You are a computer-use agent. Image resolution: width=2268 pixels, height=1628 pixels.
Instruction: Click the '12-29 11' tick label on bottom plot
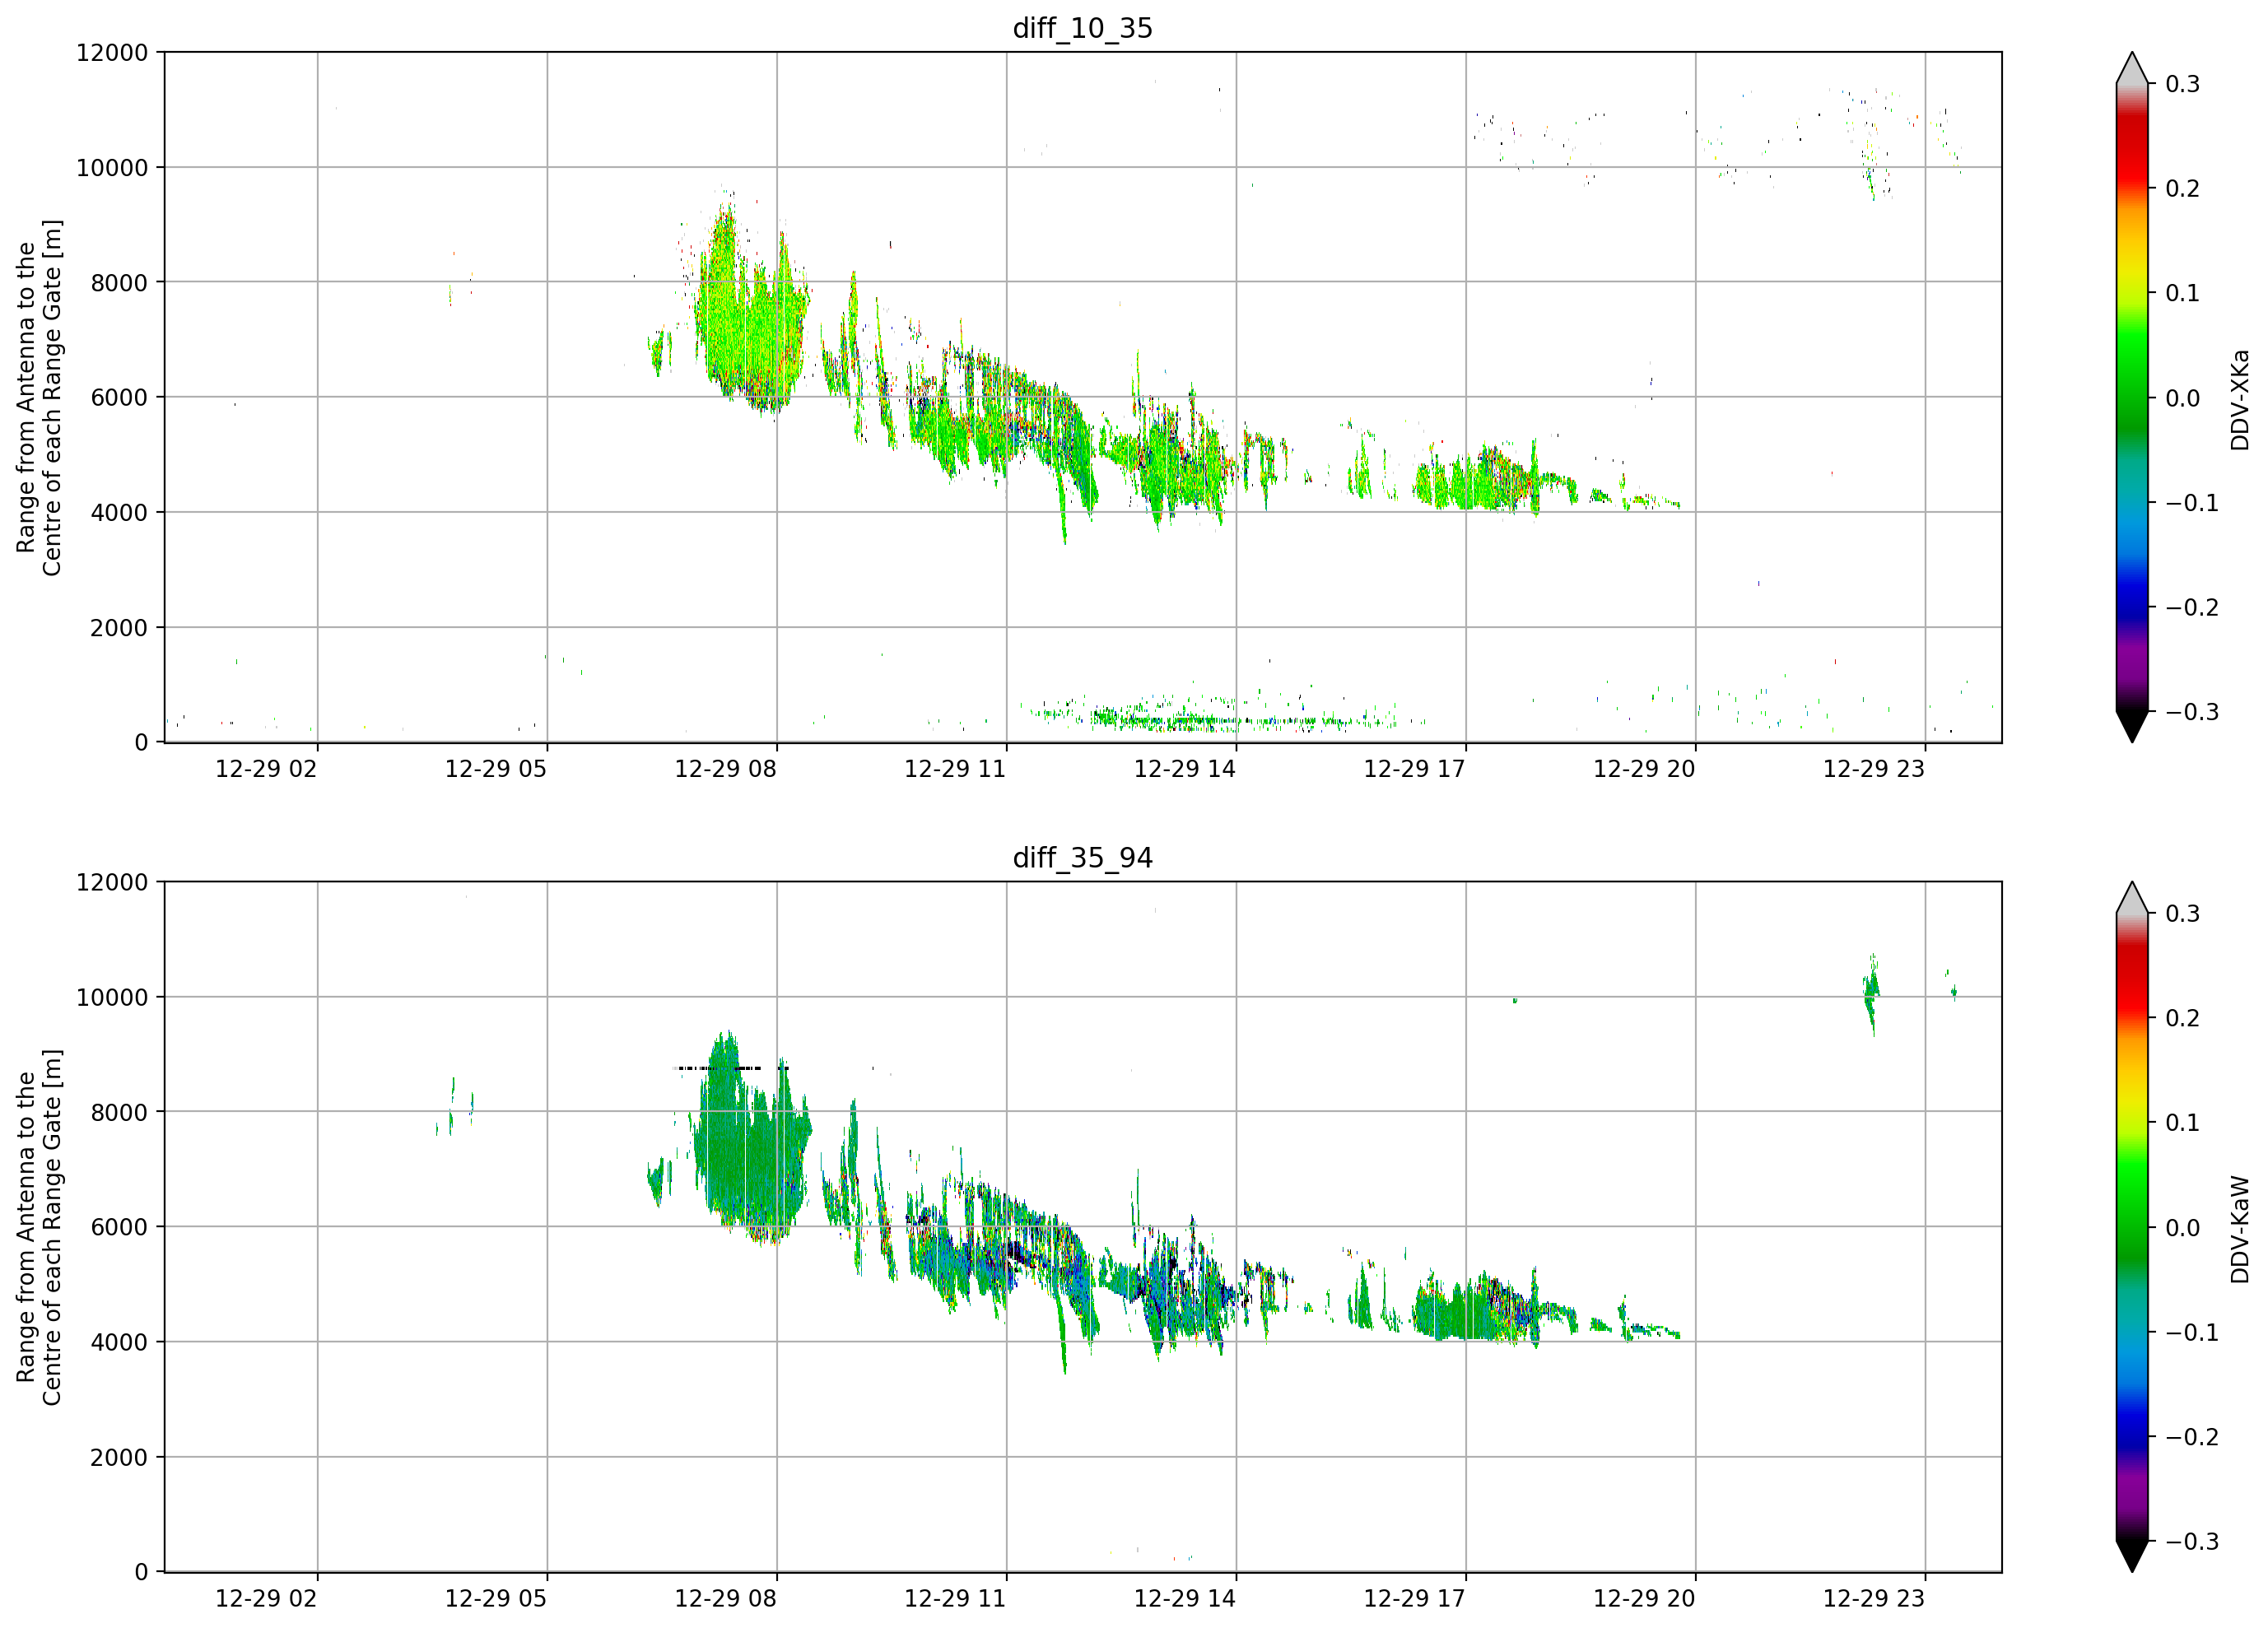point(954,1598)
